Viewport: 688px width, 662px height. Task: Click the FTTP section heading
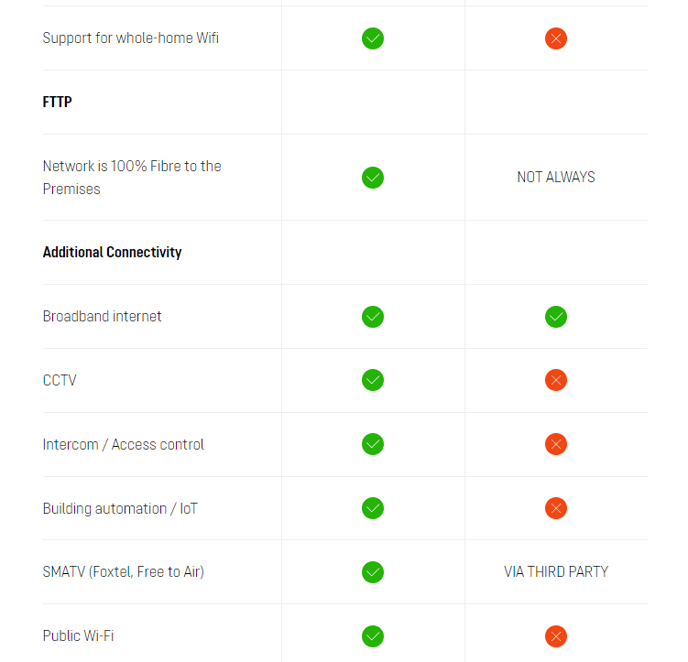[x=57, y=102]
